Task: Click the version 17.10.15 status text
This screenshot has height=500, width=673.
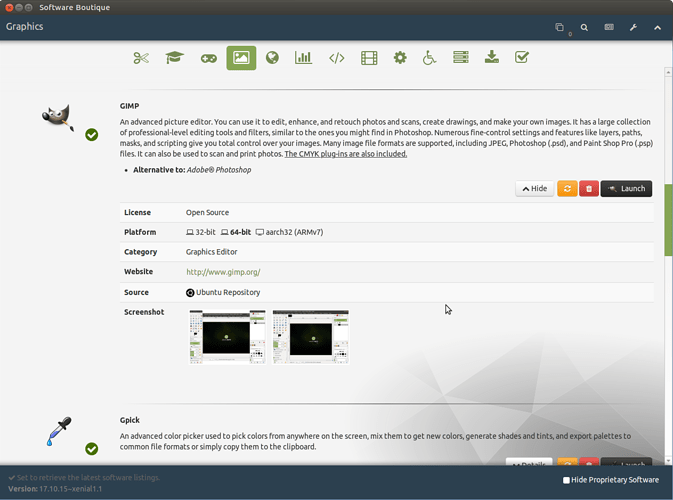Action: pyautogui.click(x=55, y=489)
